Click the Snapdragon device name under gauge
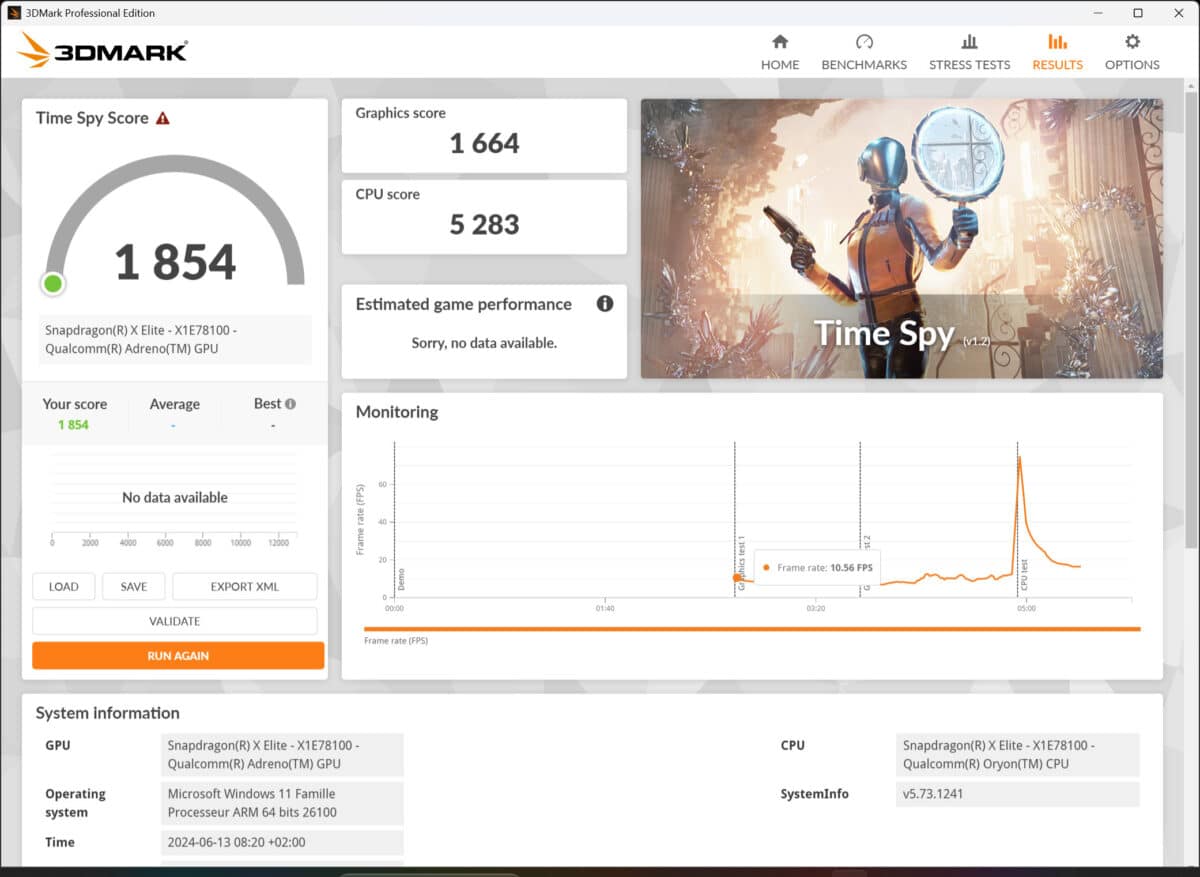This screenshot has height=877, width=1200. [176, 340]
